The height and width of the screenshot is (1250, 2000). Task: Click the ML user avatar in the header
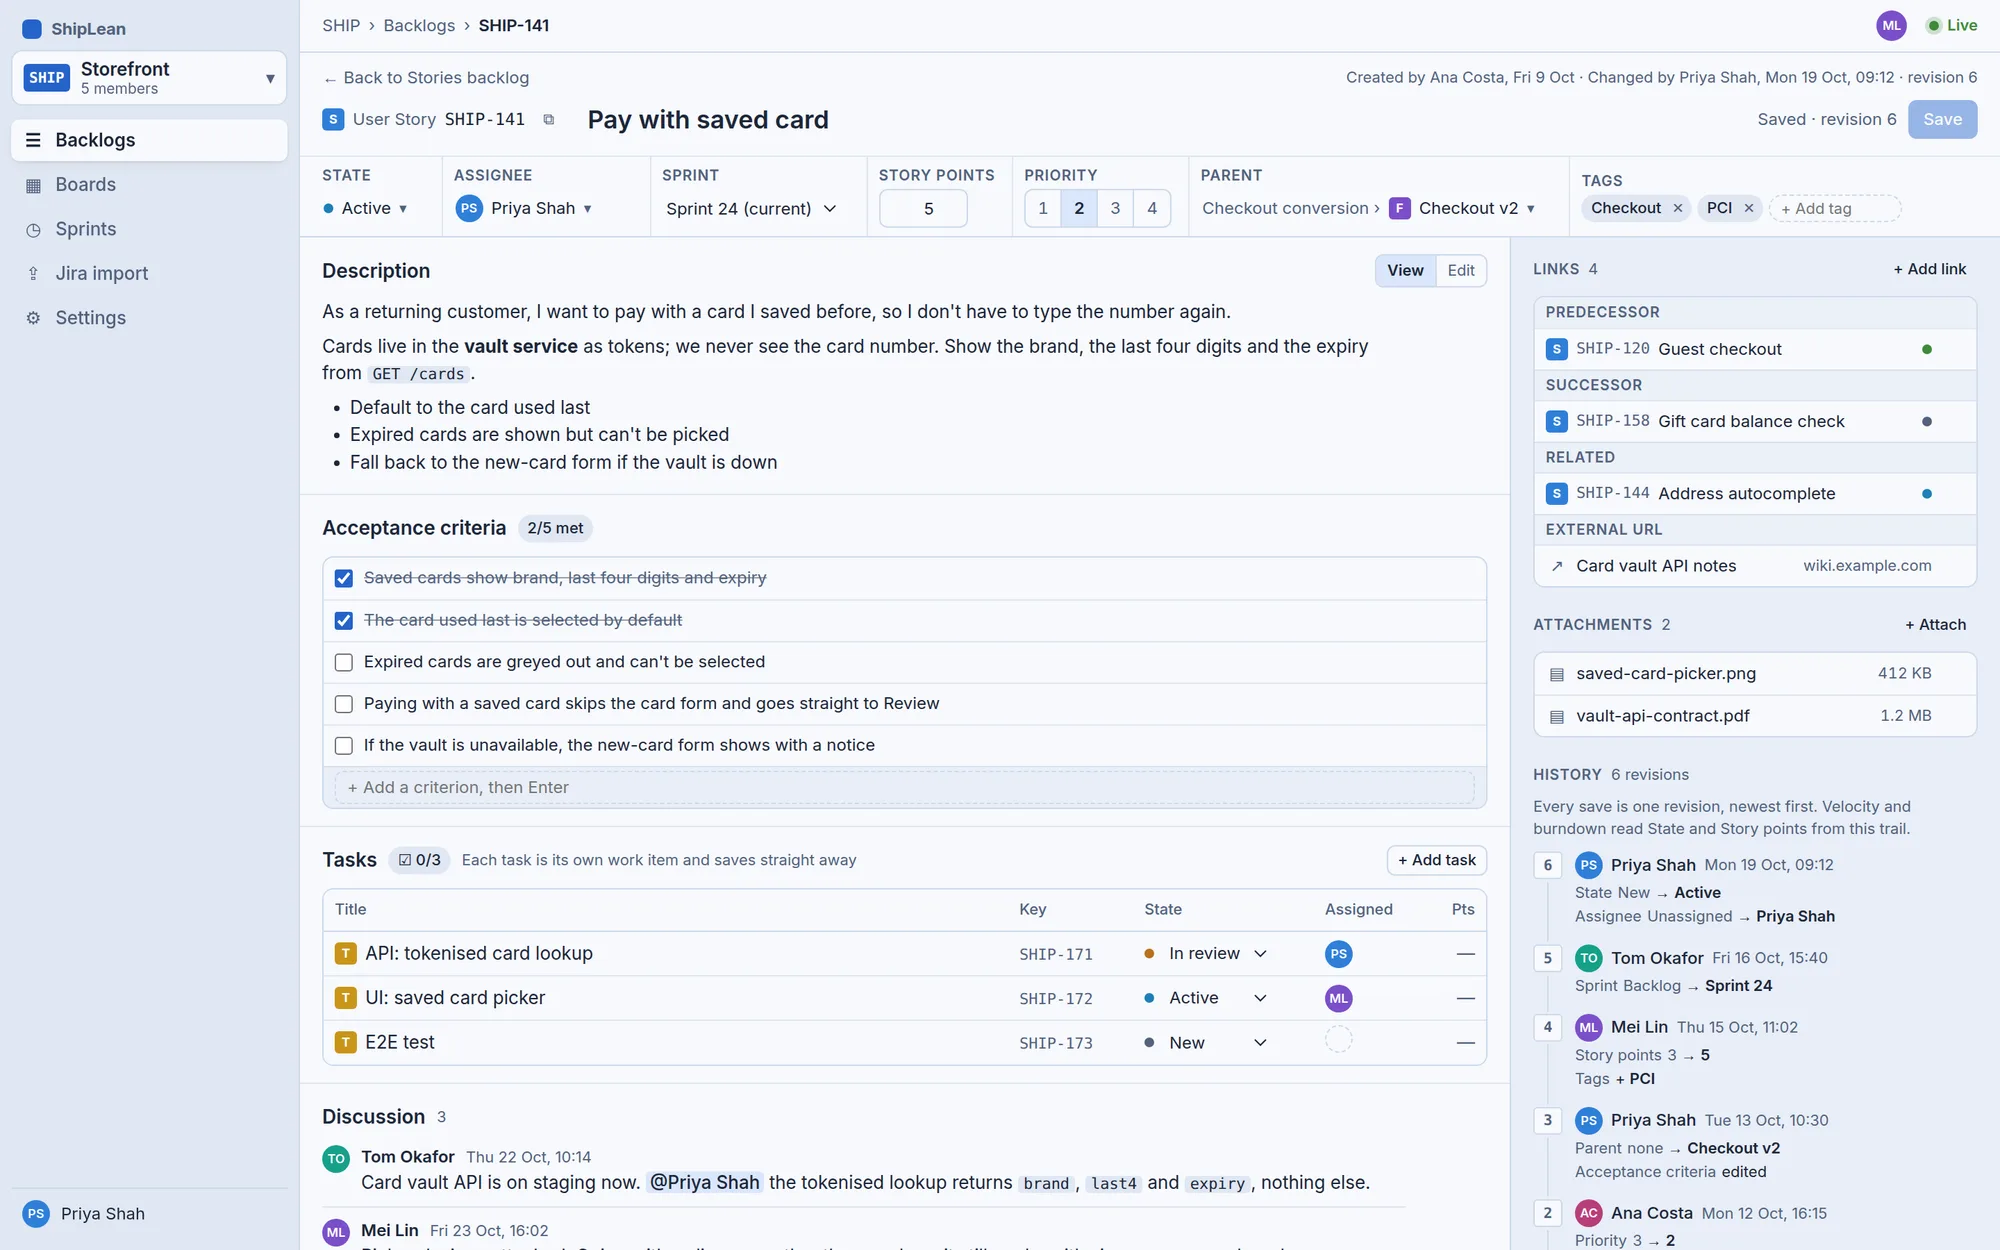pyautogui.click(x=1891, y=26)
